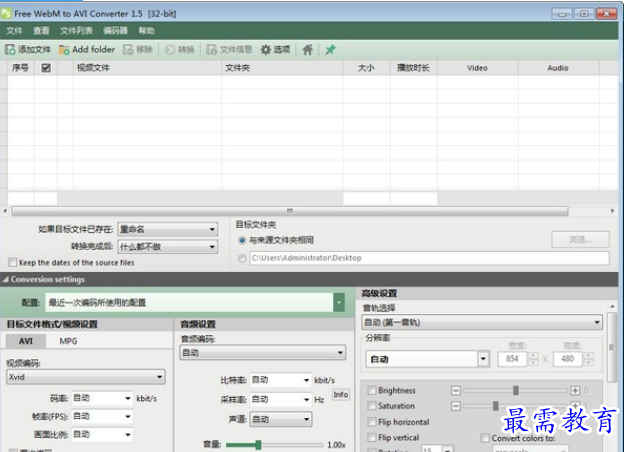Sort by the Video column header
This screenshot has height=452, width=625.
tap(478, 68)
